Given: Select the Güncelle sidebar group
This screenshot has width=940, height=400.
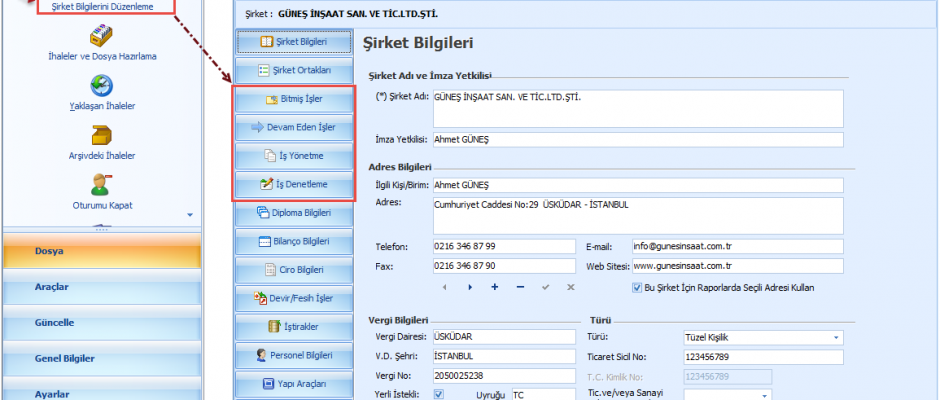Looking at the screenshot, I should coord(100,323).
